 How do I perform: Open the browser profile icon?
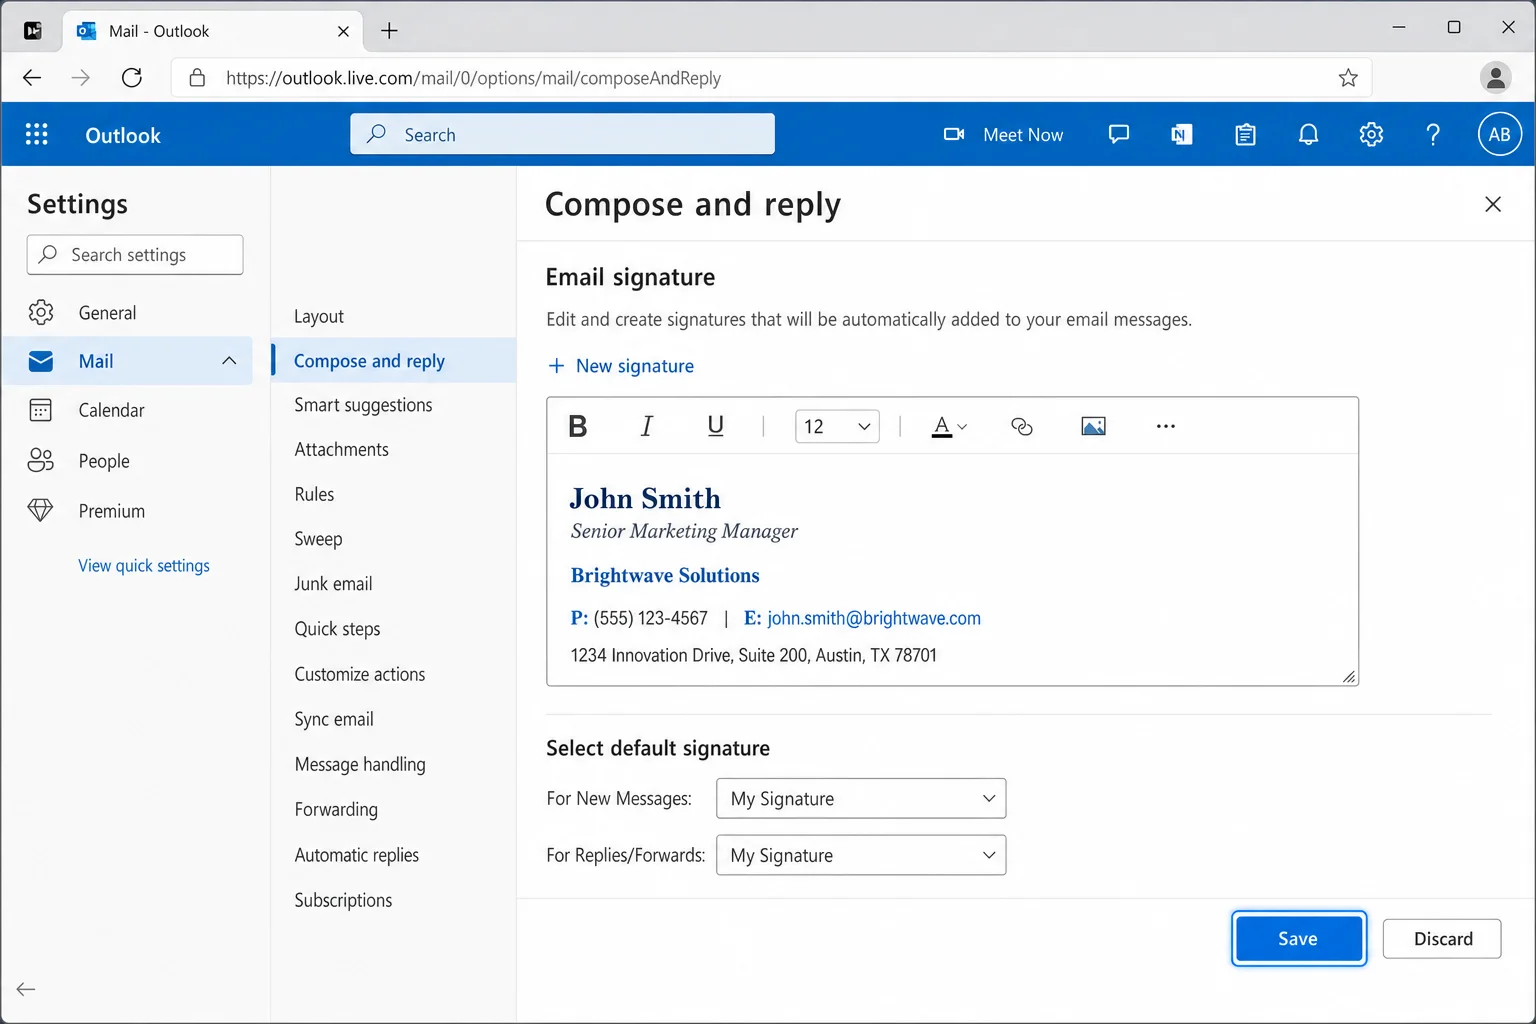pos(1496,78)
